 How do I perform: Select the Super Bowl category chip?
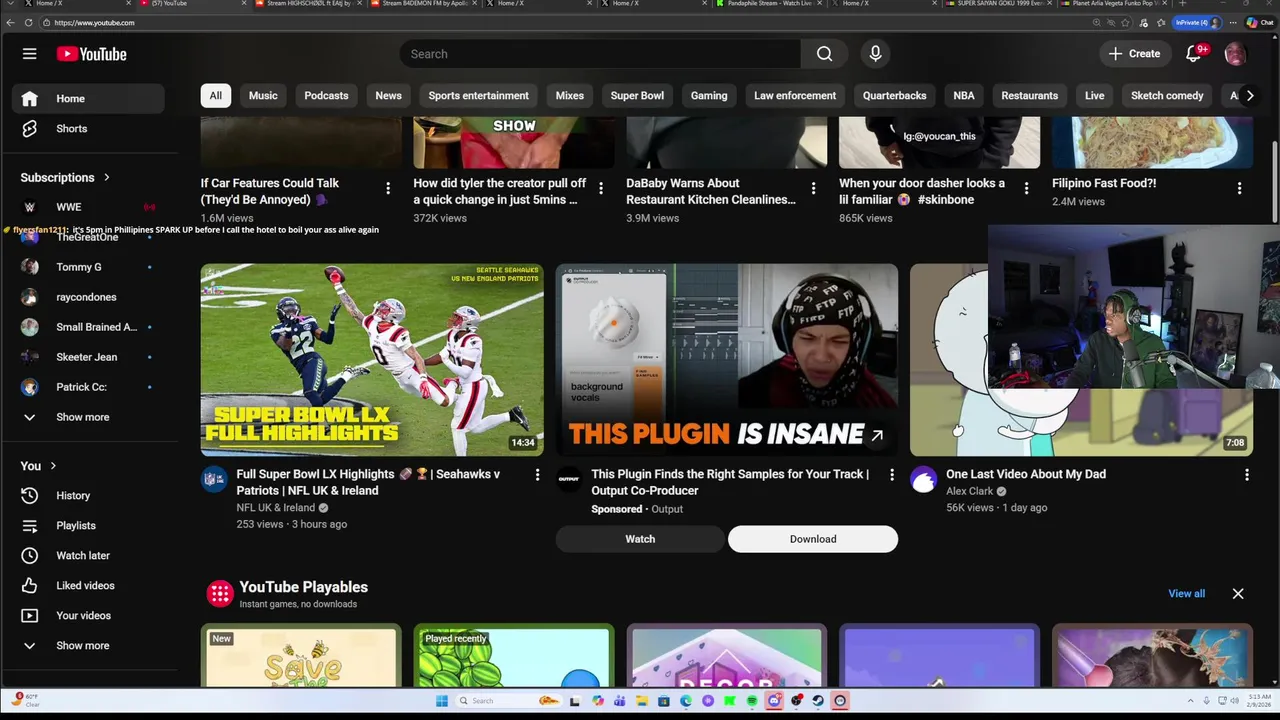(x=637, y=96)
